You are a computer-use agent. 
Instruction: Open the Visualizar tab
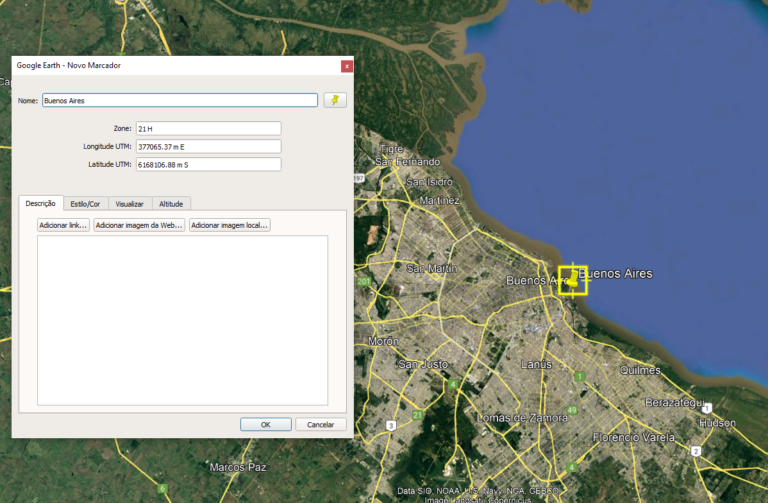[129, 203]
